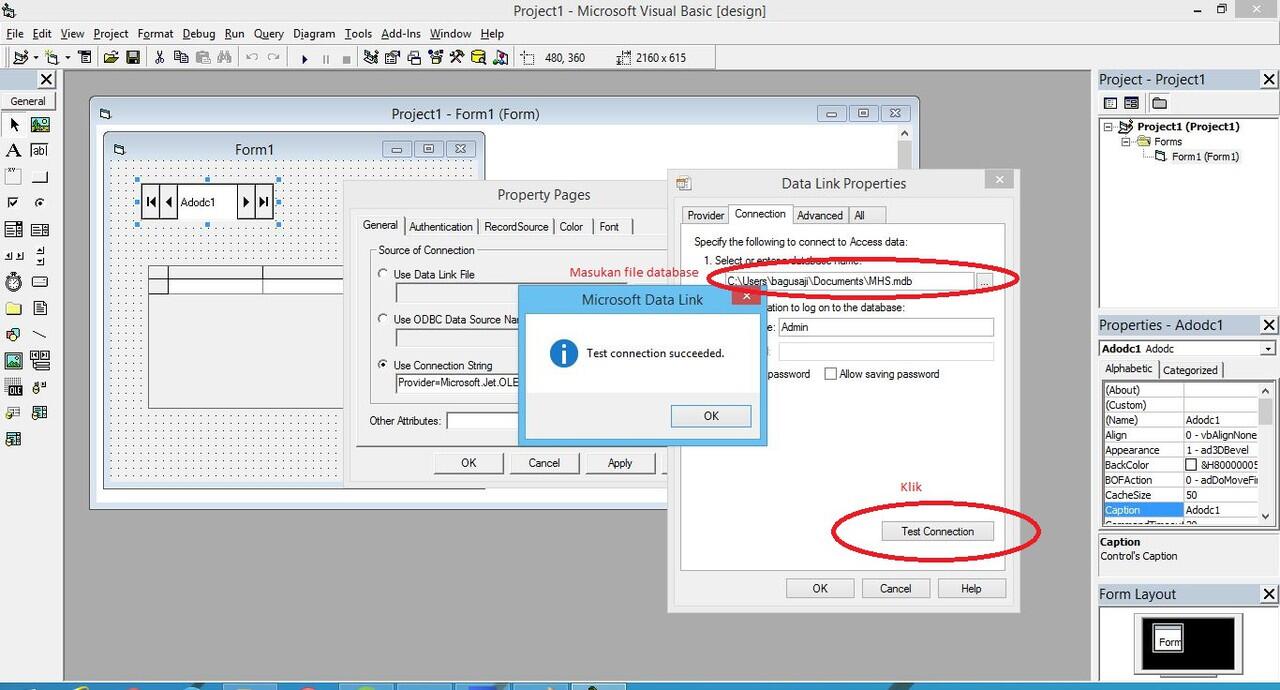Select the DirListBox folder control in the toolbox
Image resolution: width=1280 pixels, height=690 pixels.
tap(14, 308)
